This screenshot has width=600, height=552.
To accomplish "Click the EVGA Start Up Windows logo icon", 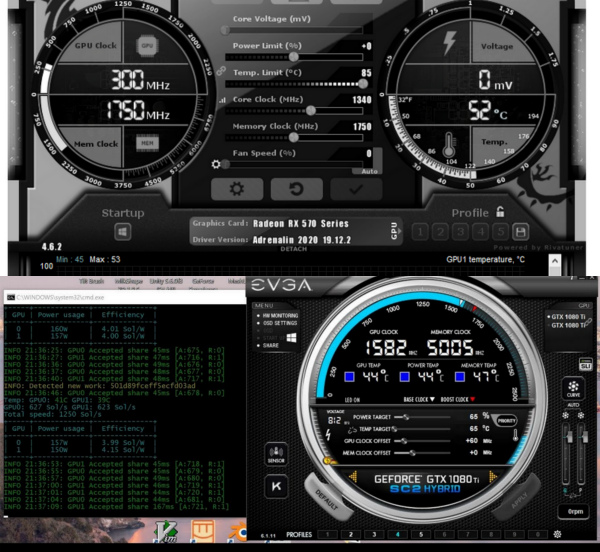I will pyautogui.click(x=292, y=338).
